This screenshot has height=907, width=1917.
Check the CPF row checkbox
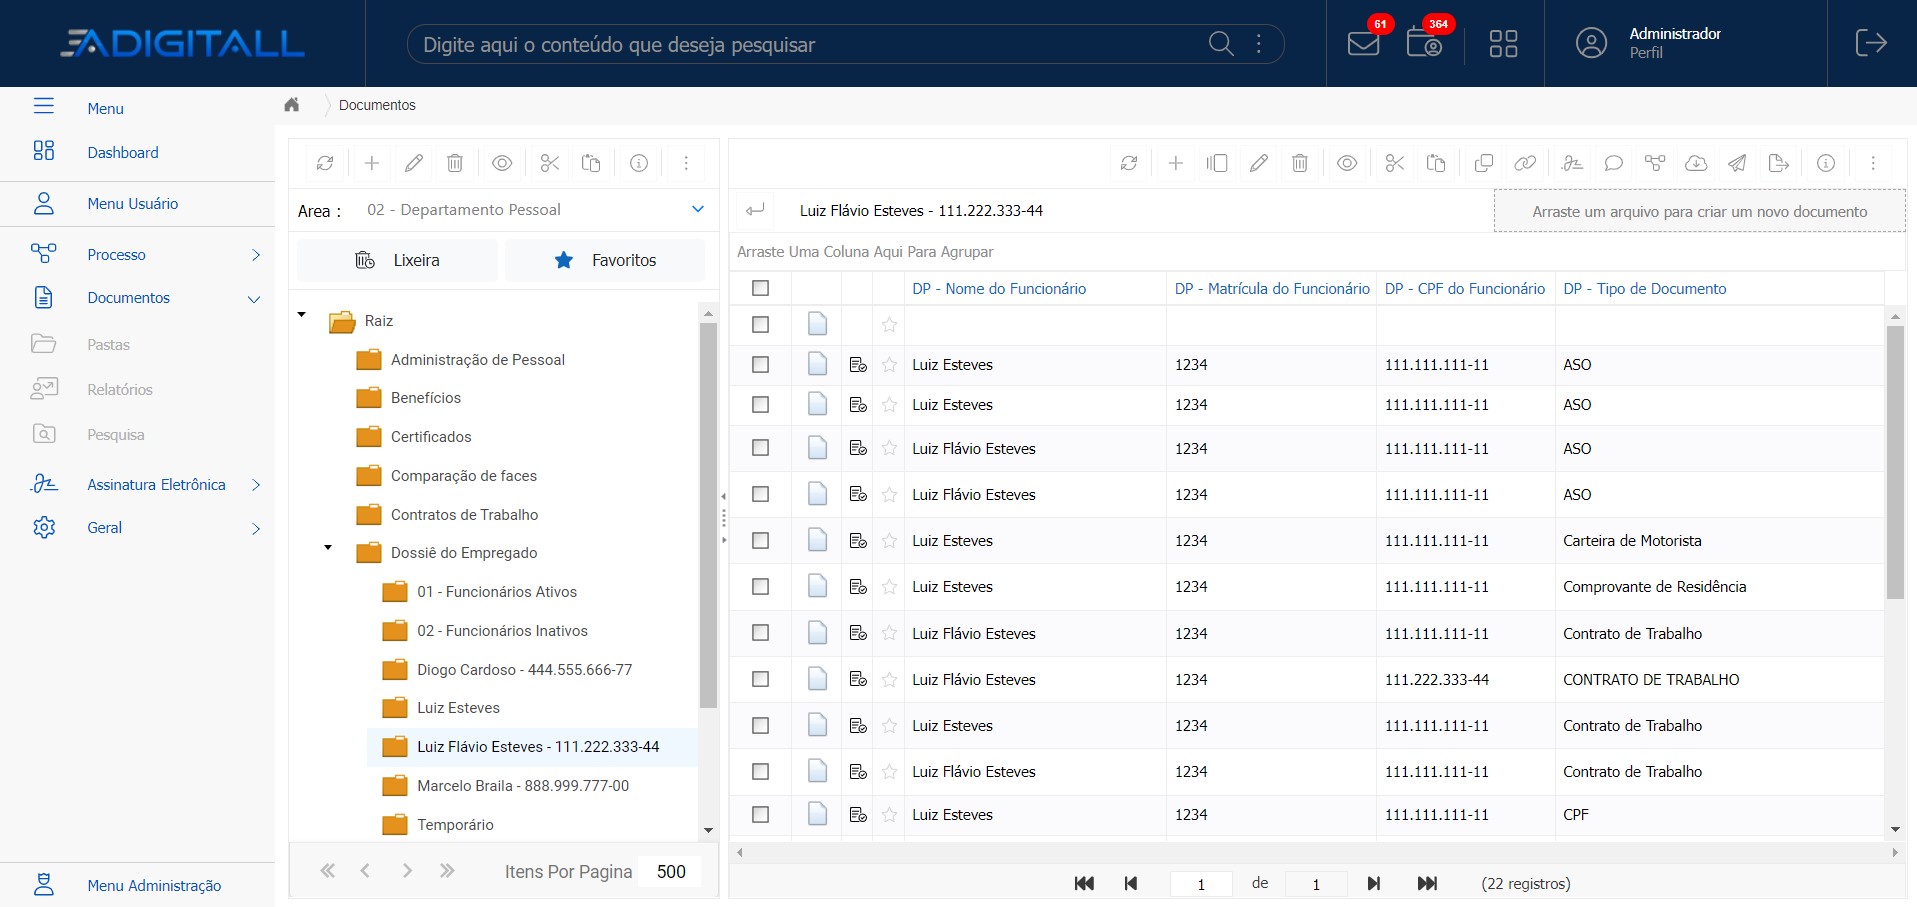pyautogui.click(x=760, y=814)
